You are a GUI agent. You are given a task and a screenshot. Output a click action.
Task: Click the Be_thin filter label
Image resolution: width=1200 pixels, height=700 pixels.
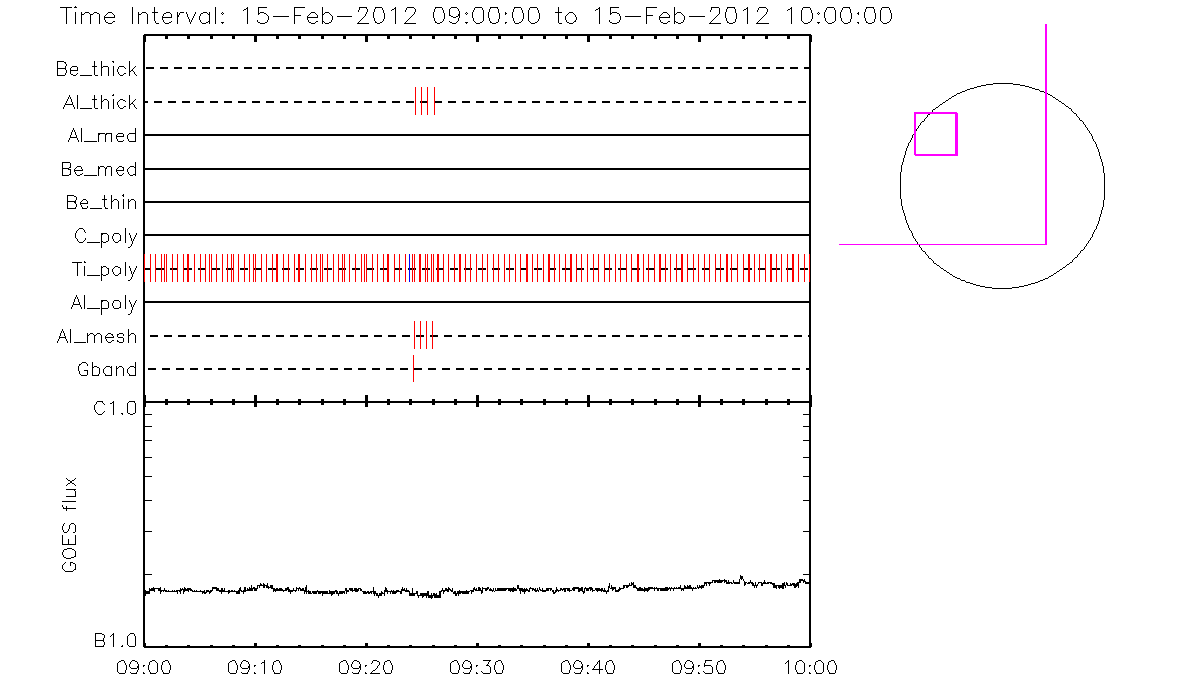point(101,203)
